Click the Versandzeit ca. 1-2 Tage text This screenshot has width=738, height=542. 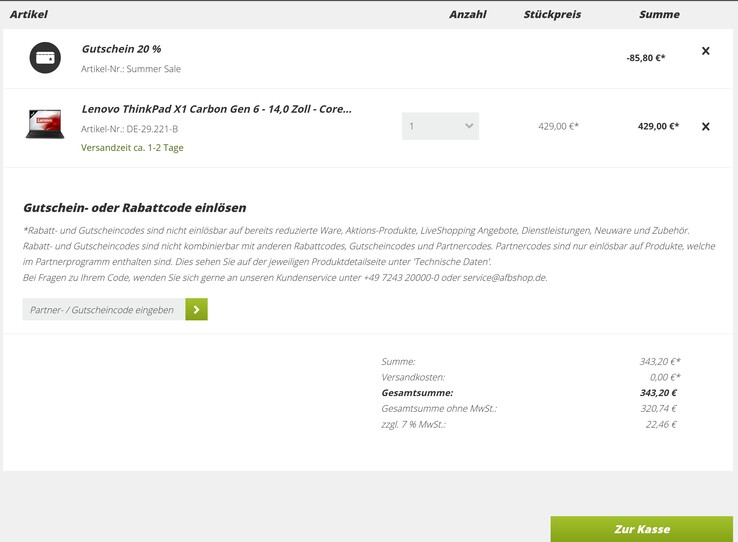point(132,148)
